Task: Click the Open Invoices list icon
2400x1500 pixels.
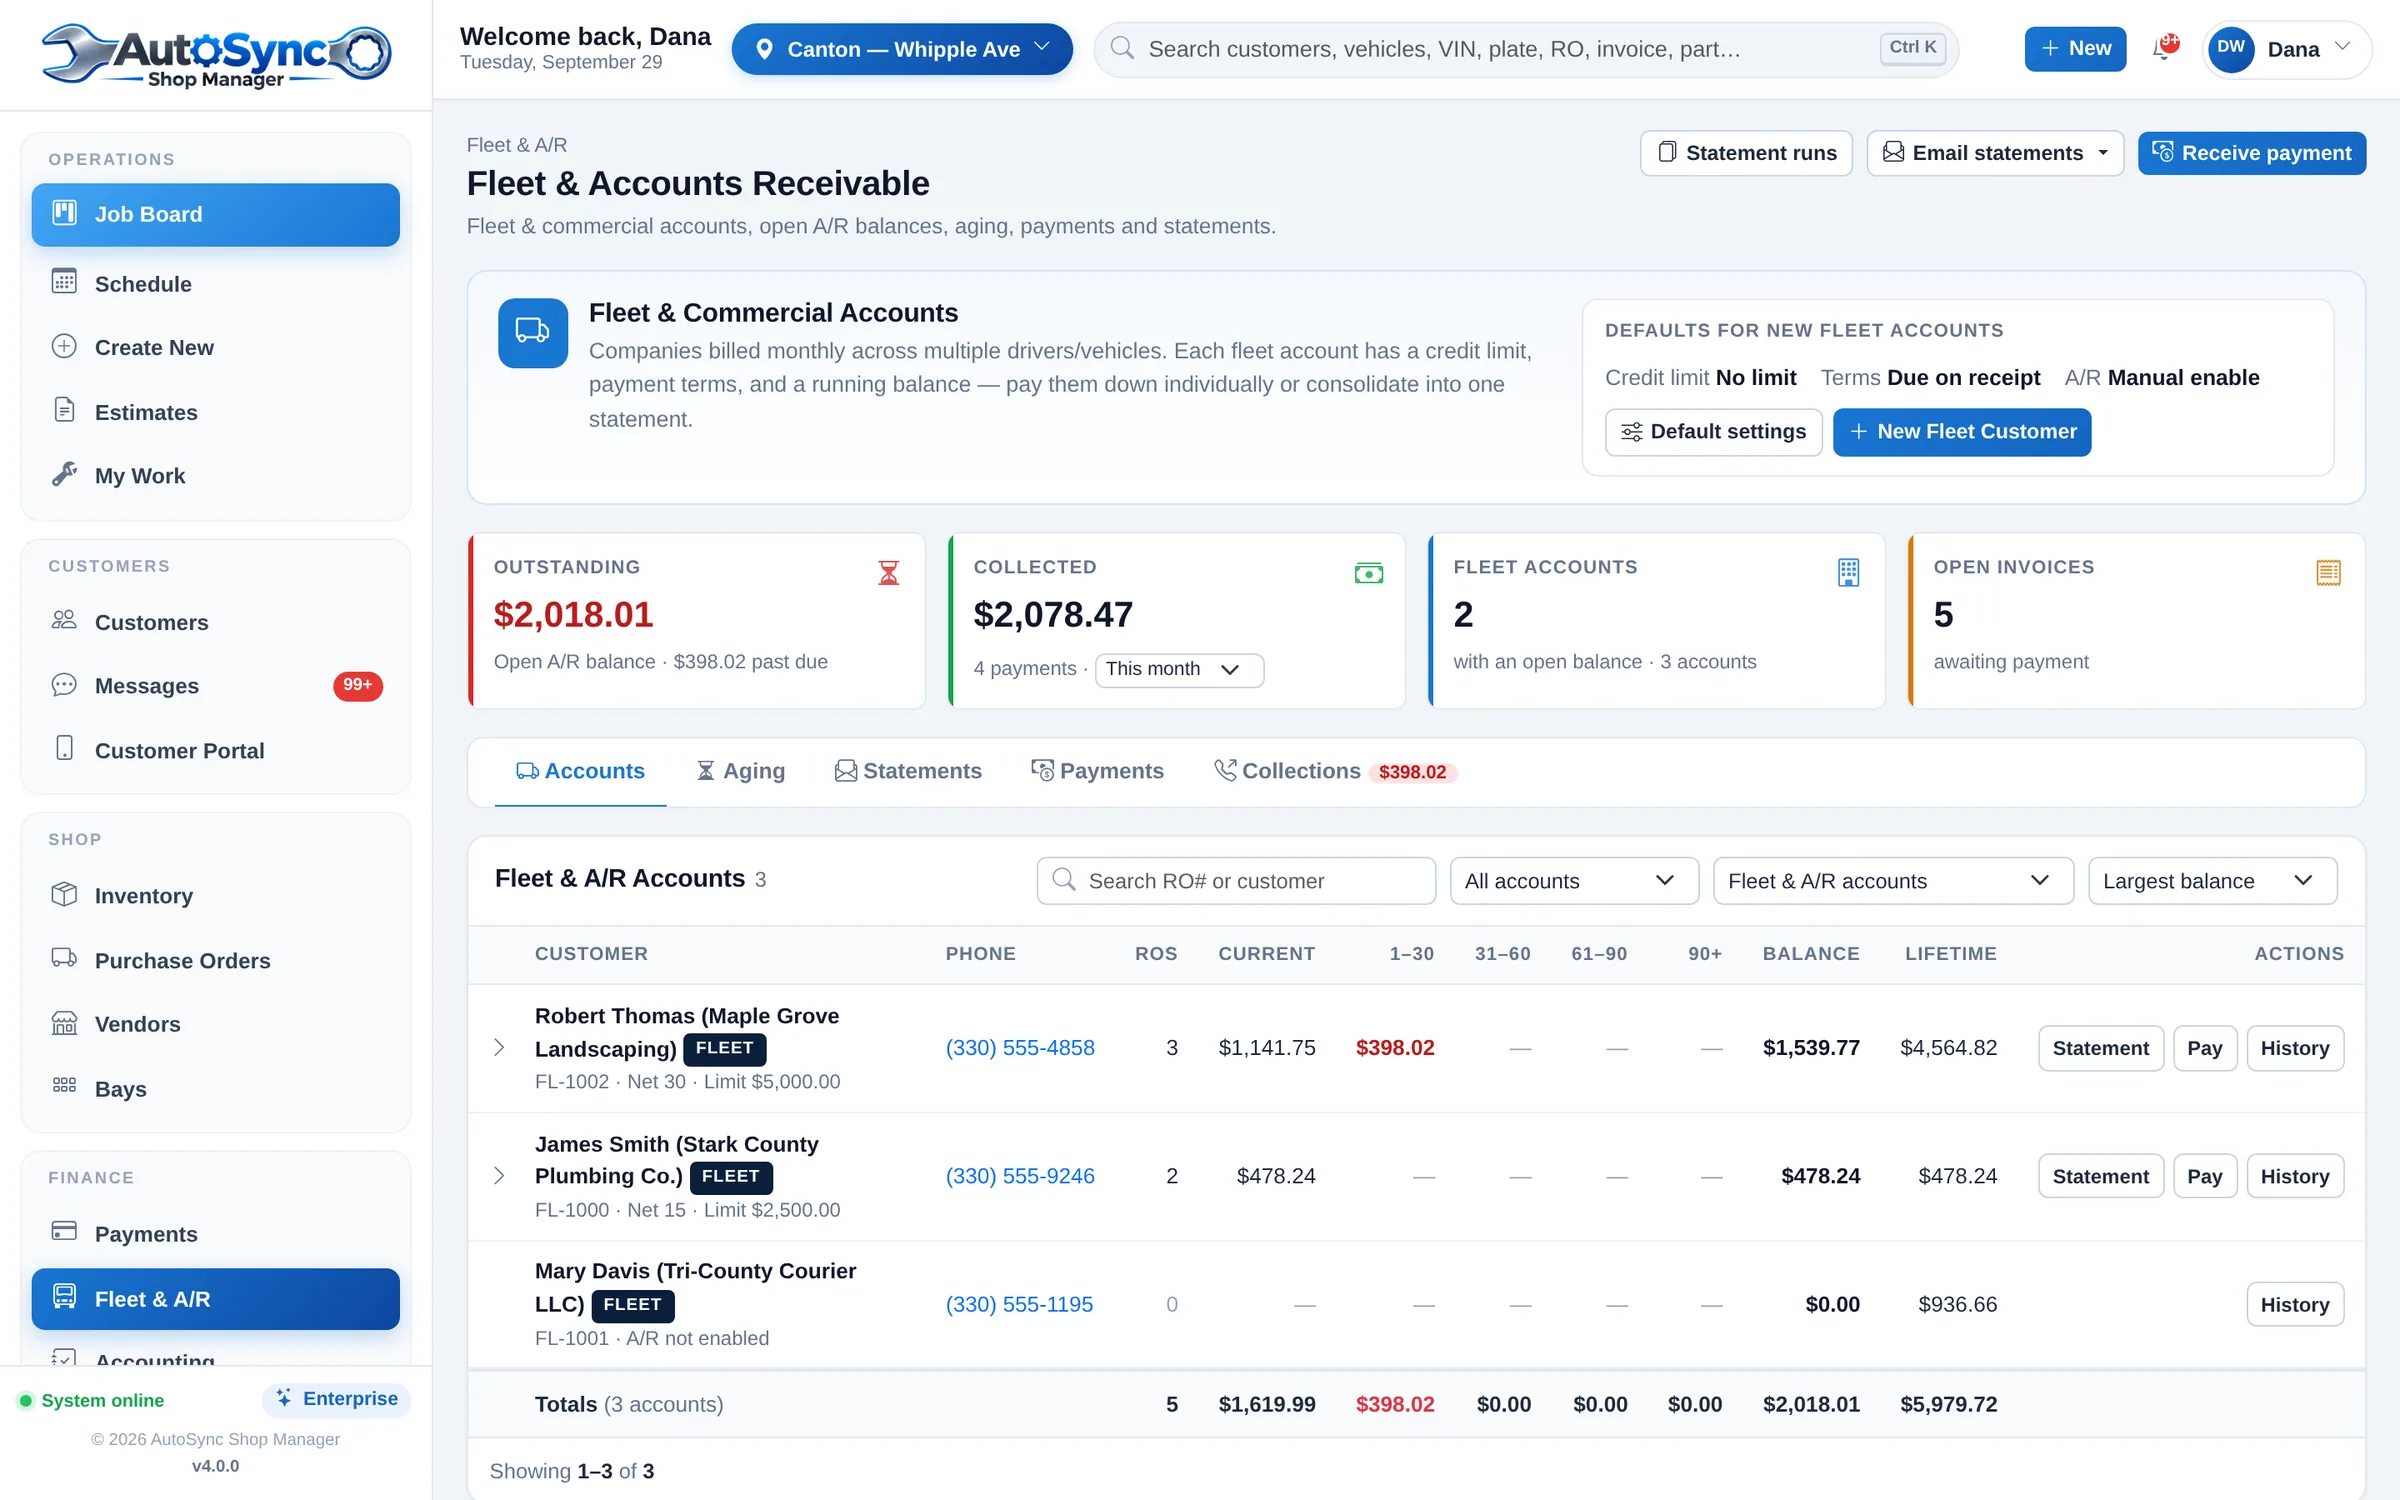Action: (x=2328, y=572)
